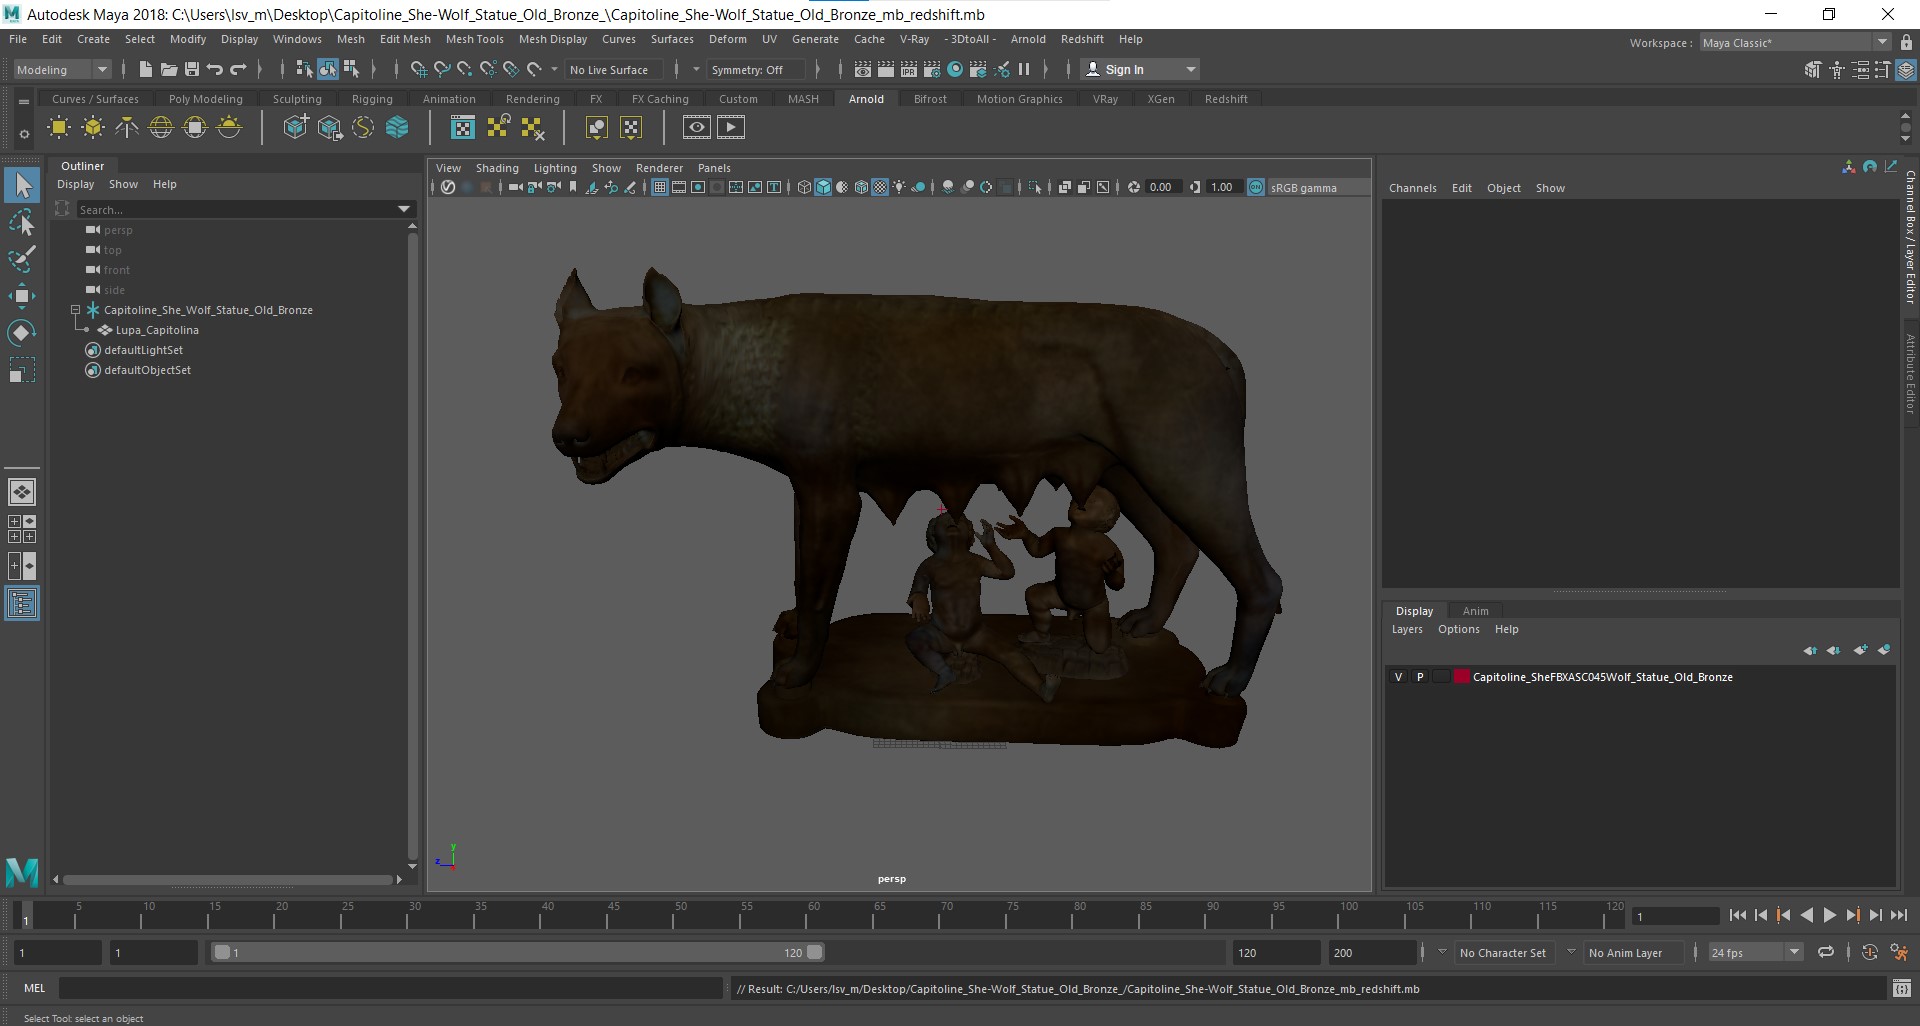Open the vertical Attribute Editor side tab
Image resolution: width=1920 pixels, height=1026 pixels.
click(x=1909, y=374)
